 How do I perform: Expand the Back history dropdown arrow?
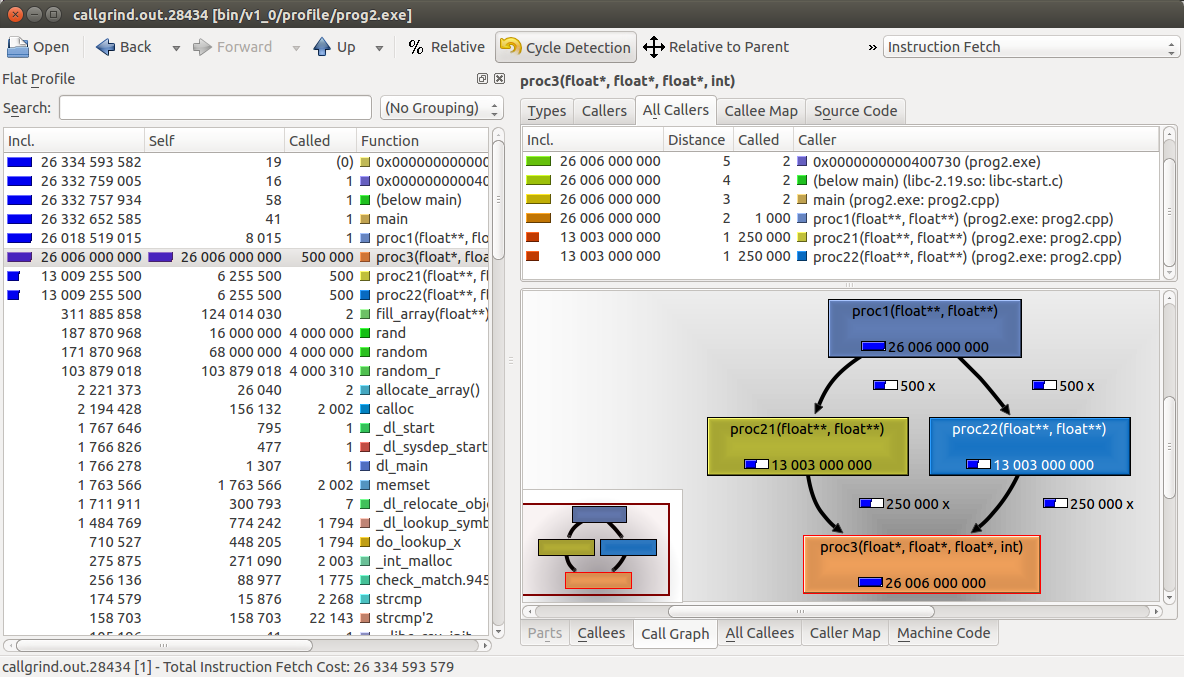(x=176, y=48)
